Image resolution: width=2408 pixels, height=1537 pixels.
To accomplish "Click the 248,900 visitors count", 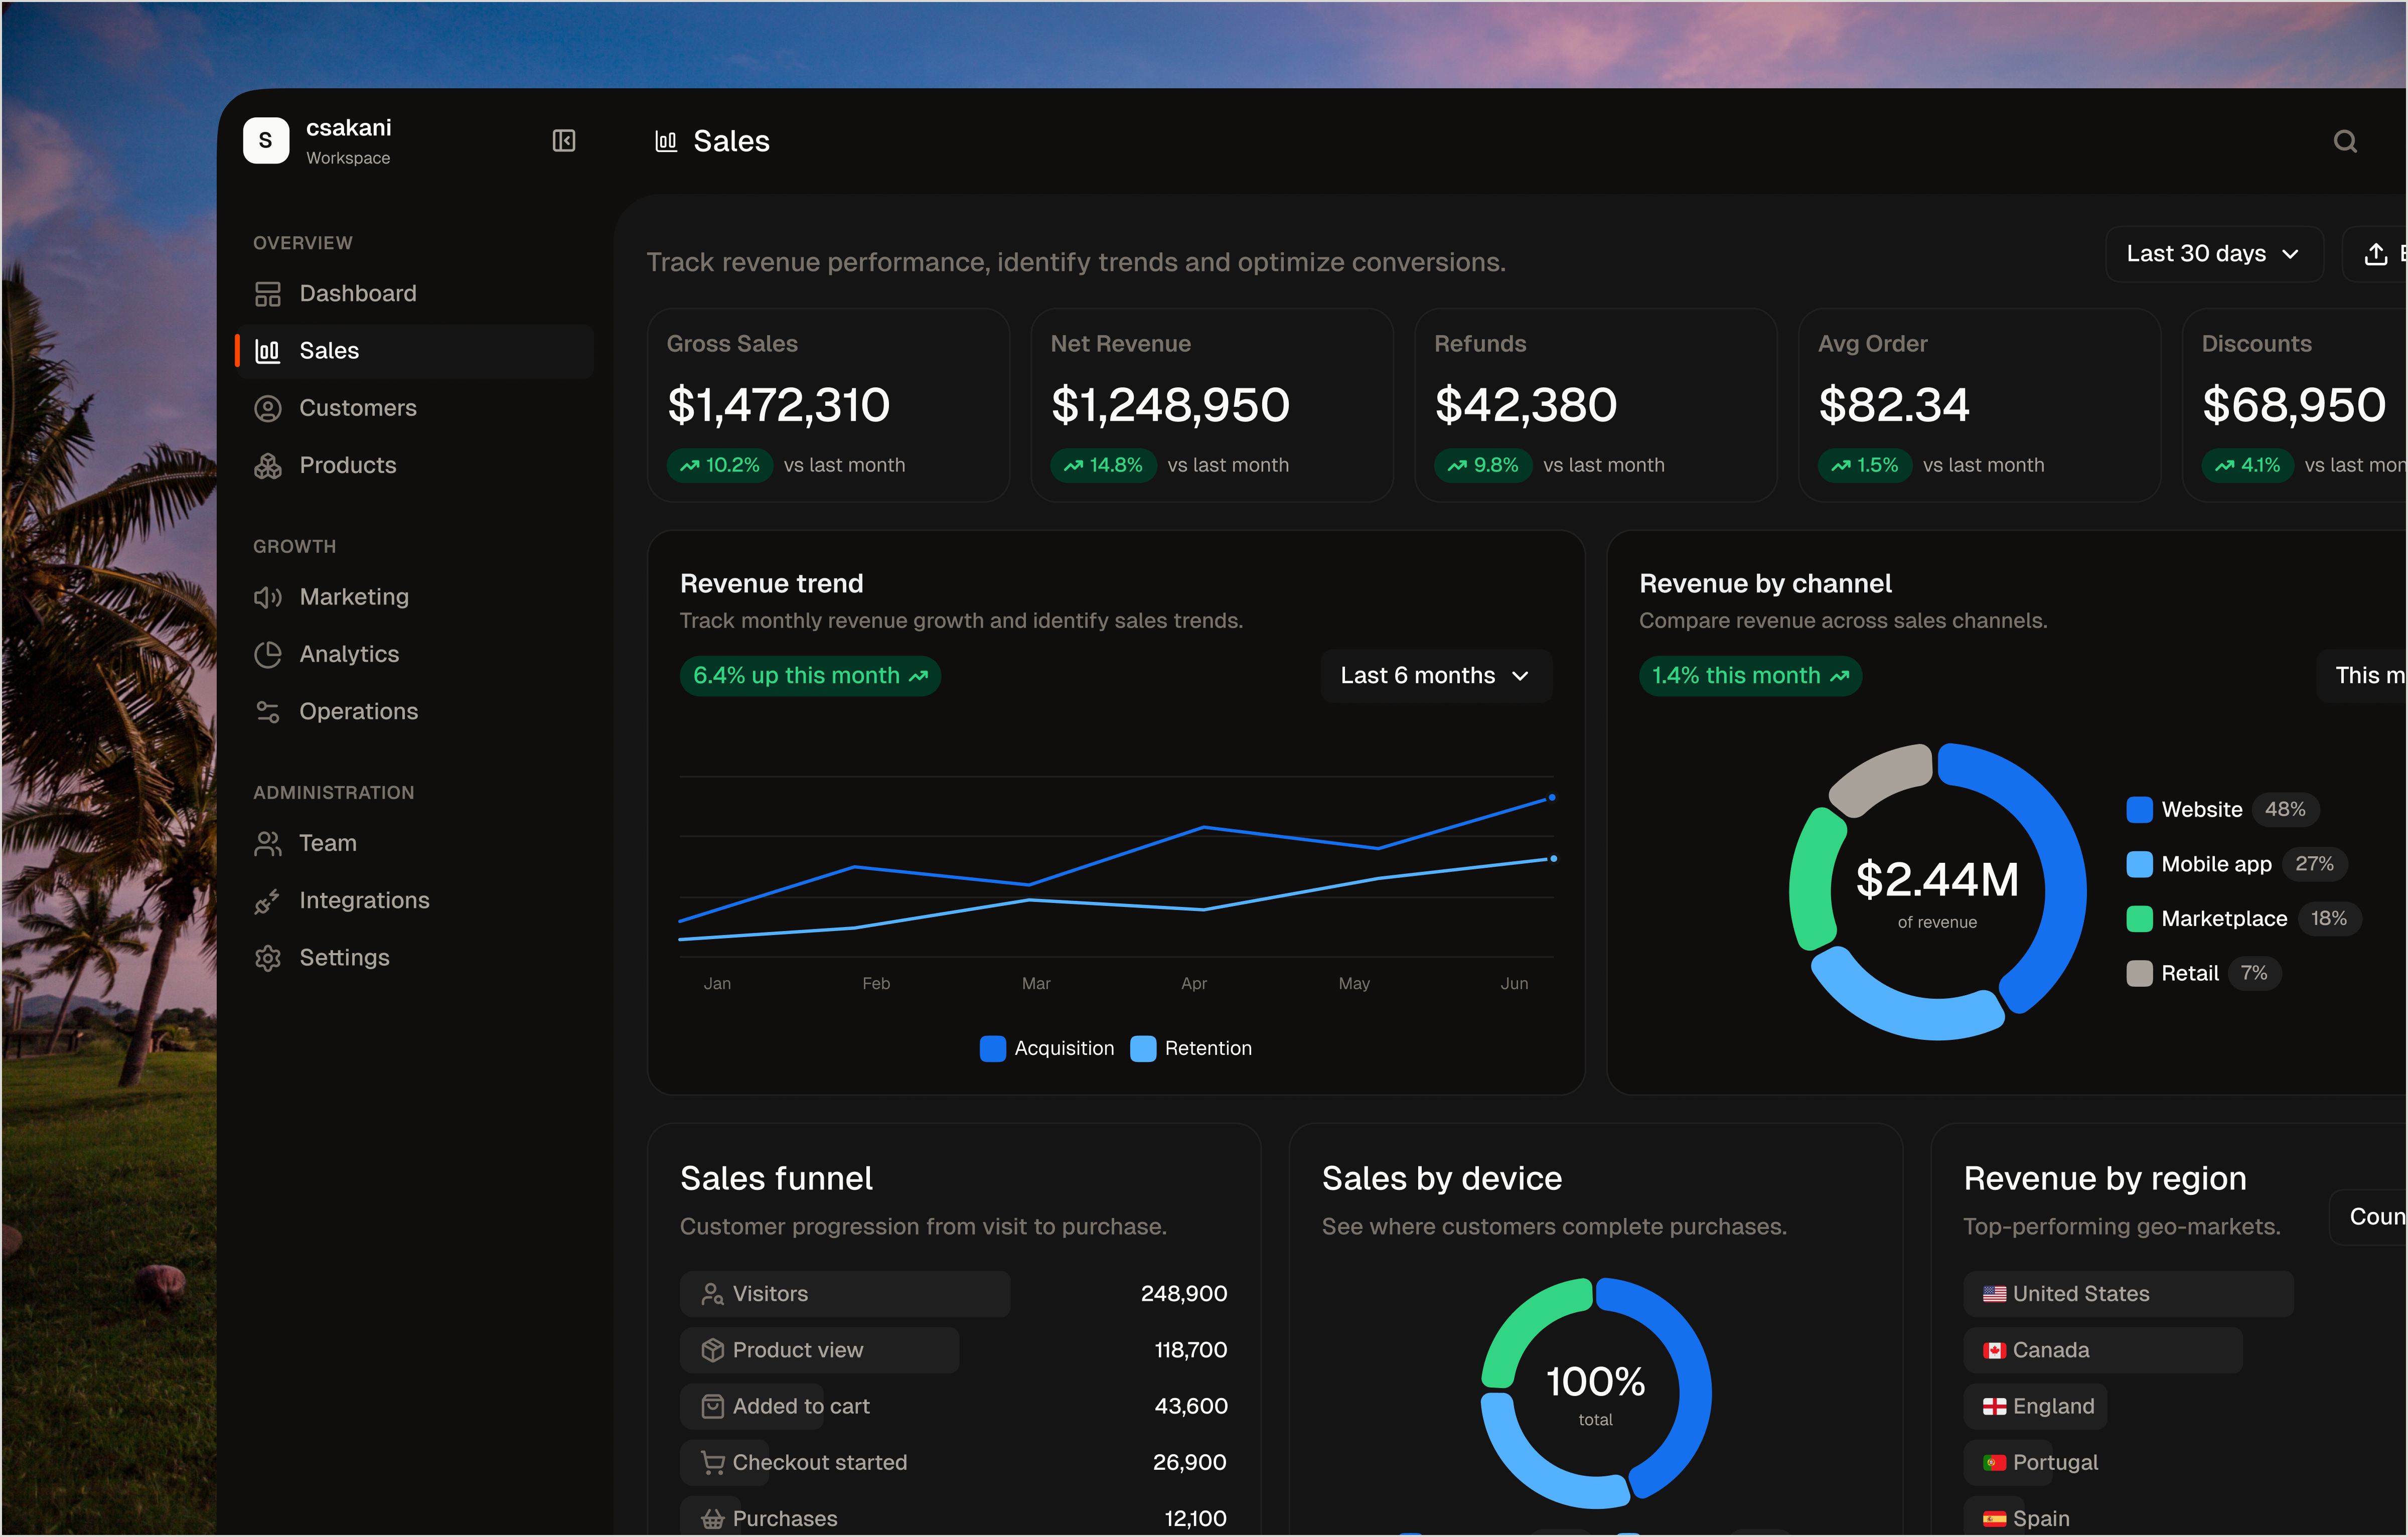I will tap(1184, 1294).
